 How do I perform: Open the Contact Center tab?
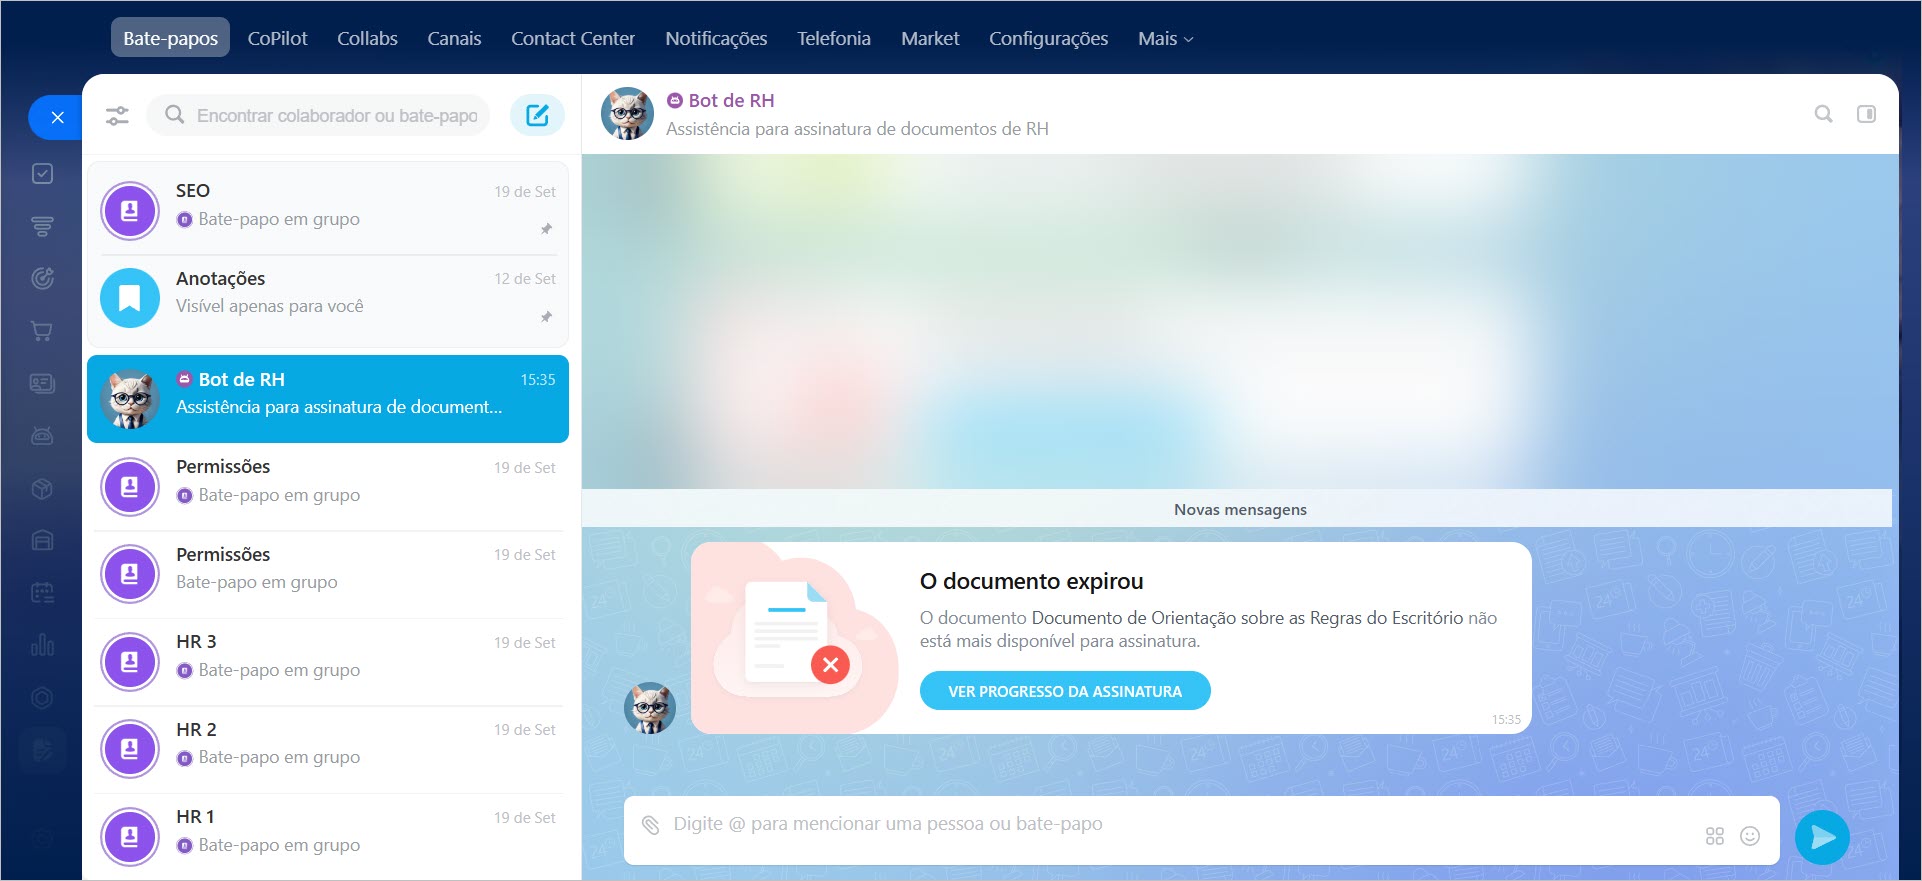point(572,39)
